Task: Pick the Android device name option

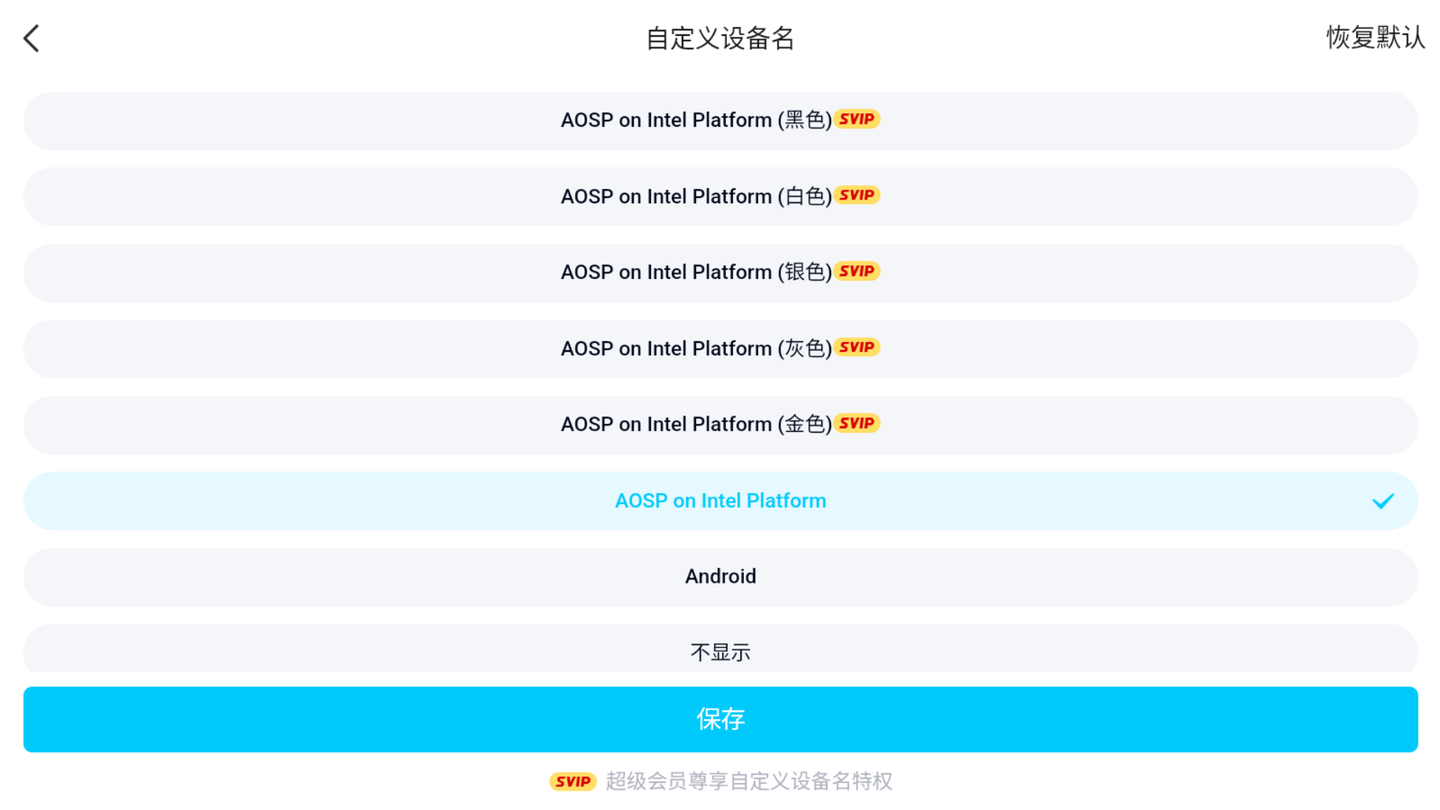Action: [720, 577]
